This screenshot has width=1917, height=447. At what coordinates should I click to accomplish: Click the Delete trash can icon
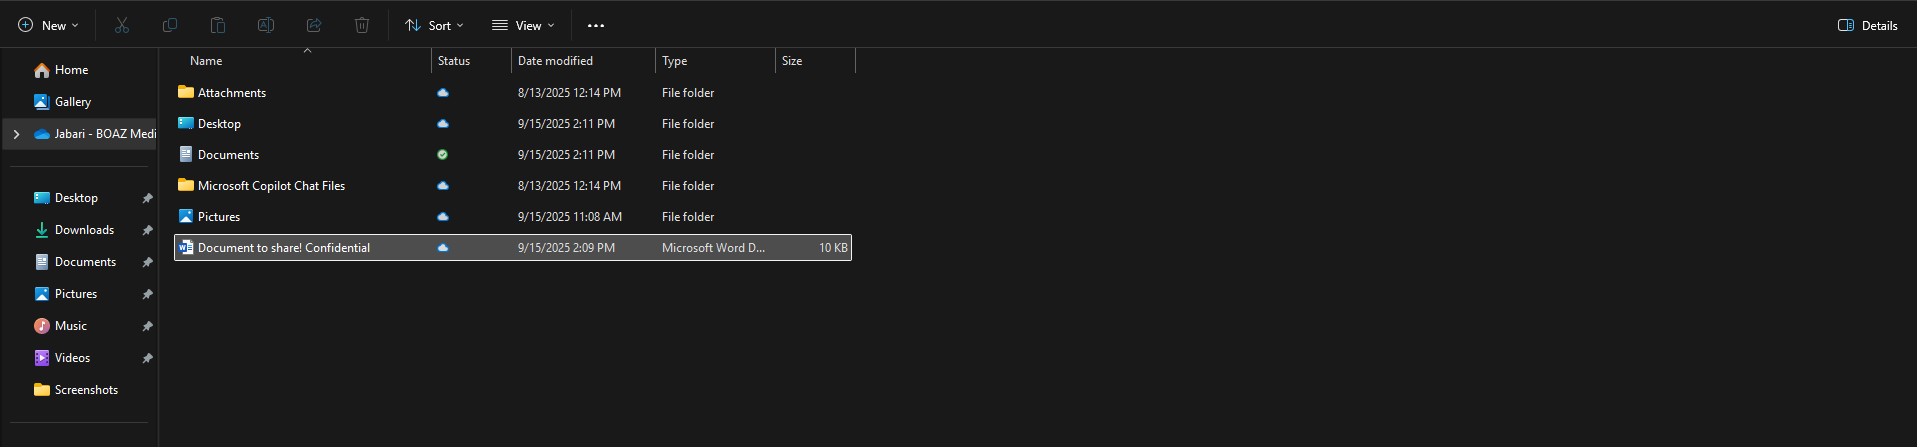click(362, 25)
